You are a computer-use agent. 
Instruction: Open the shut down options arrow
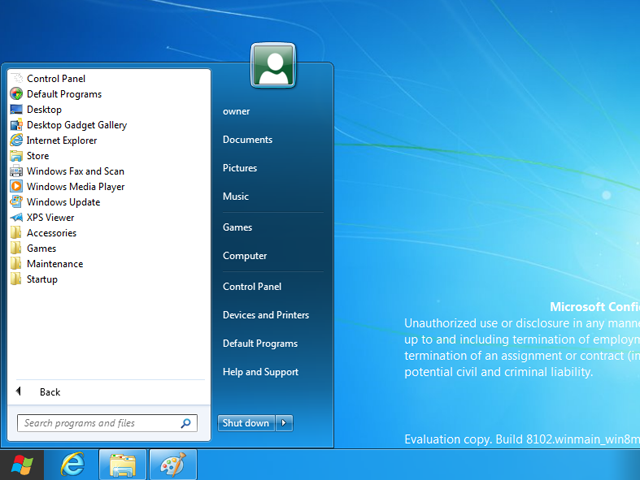pos(285,423)
